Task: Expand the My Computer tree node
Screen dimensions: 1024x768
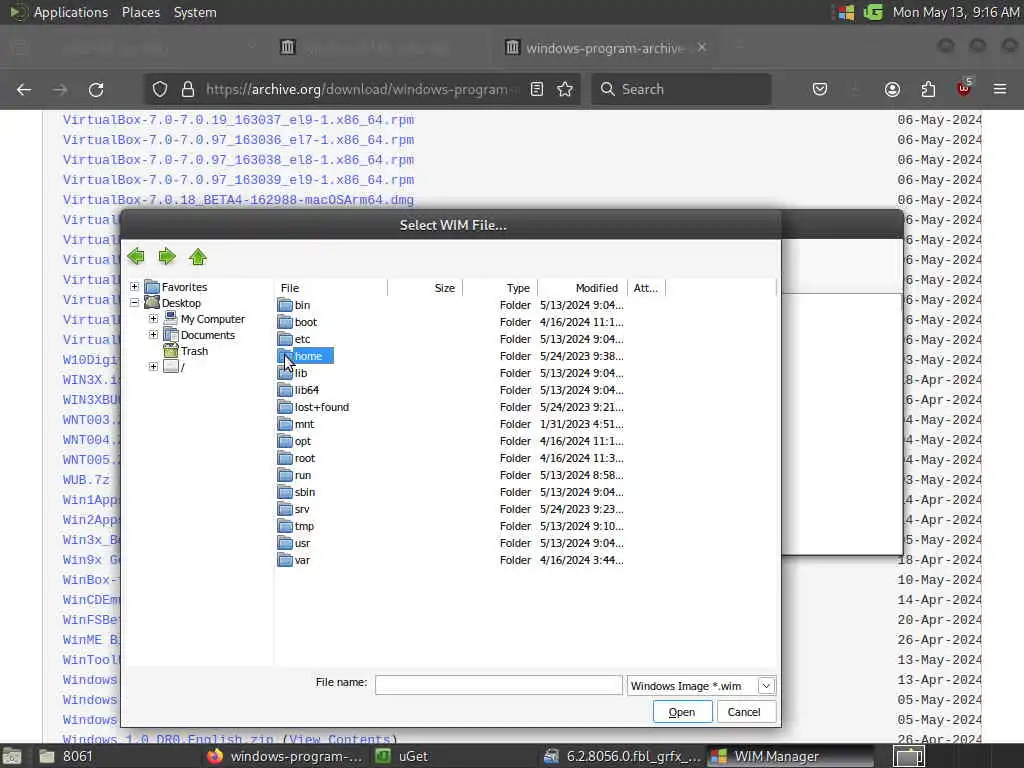Action: (153, 319)
